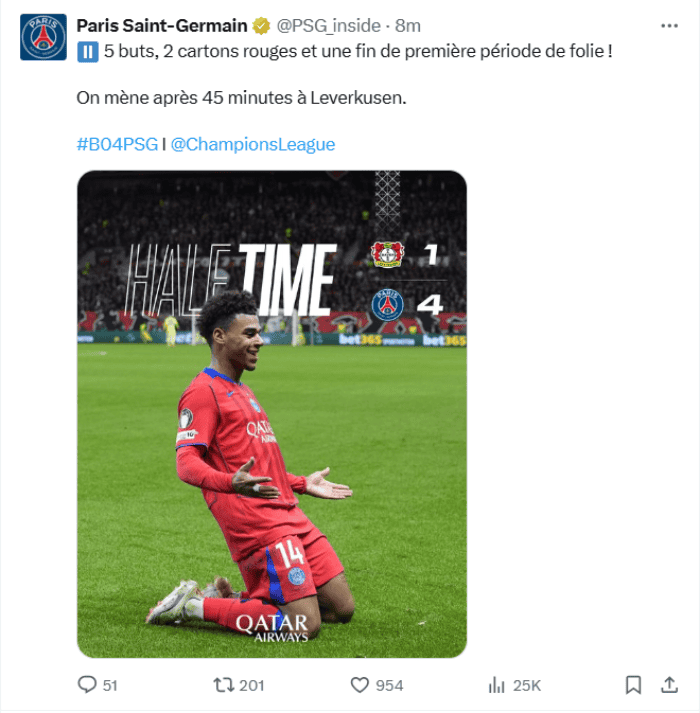Click the Paris Saint-Germain display name
Image resolution: width=700 pixels, height=713 pixels.
[x=162, y=26]
